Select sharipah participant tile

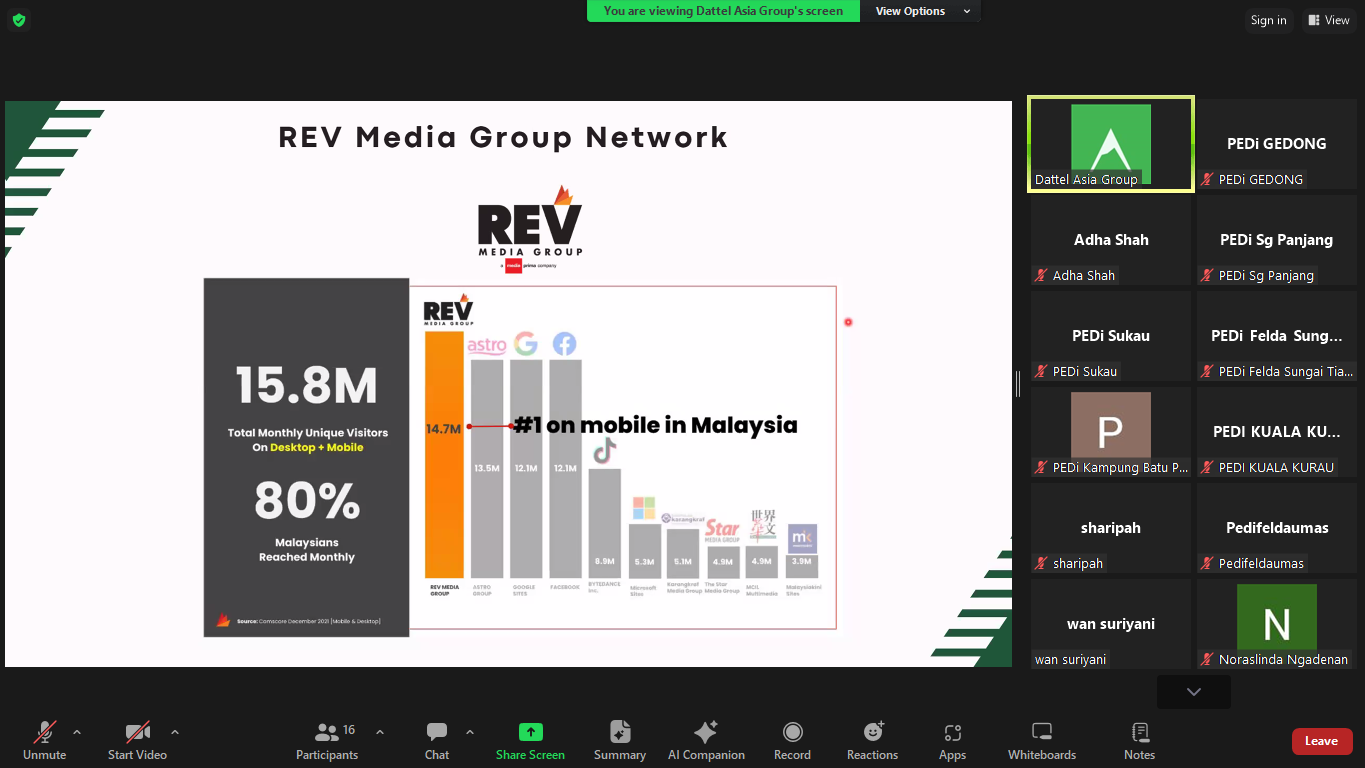1111,528
